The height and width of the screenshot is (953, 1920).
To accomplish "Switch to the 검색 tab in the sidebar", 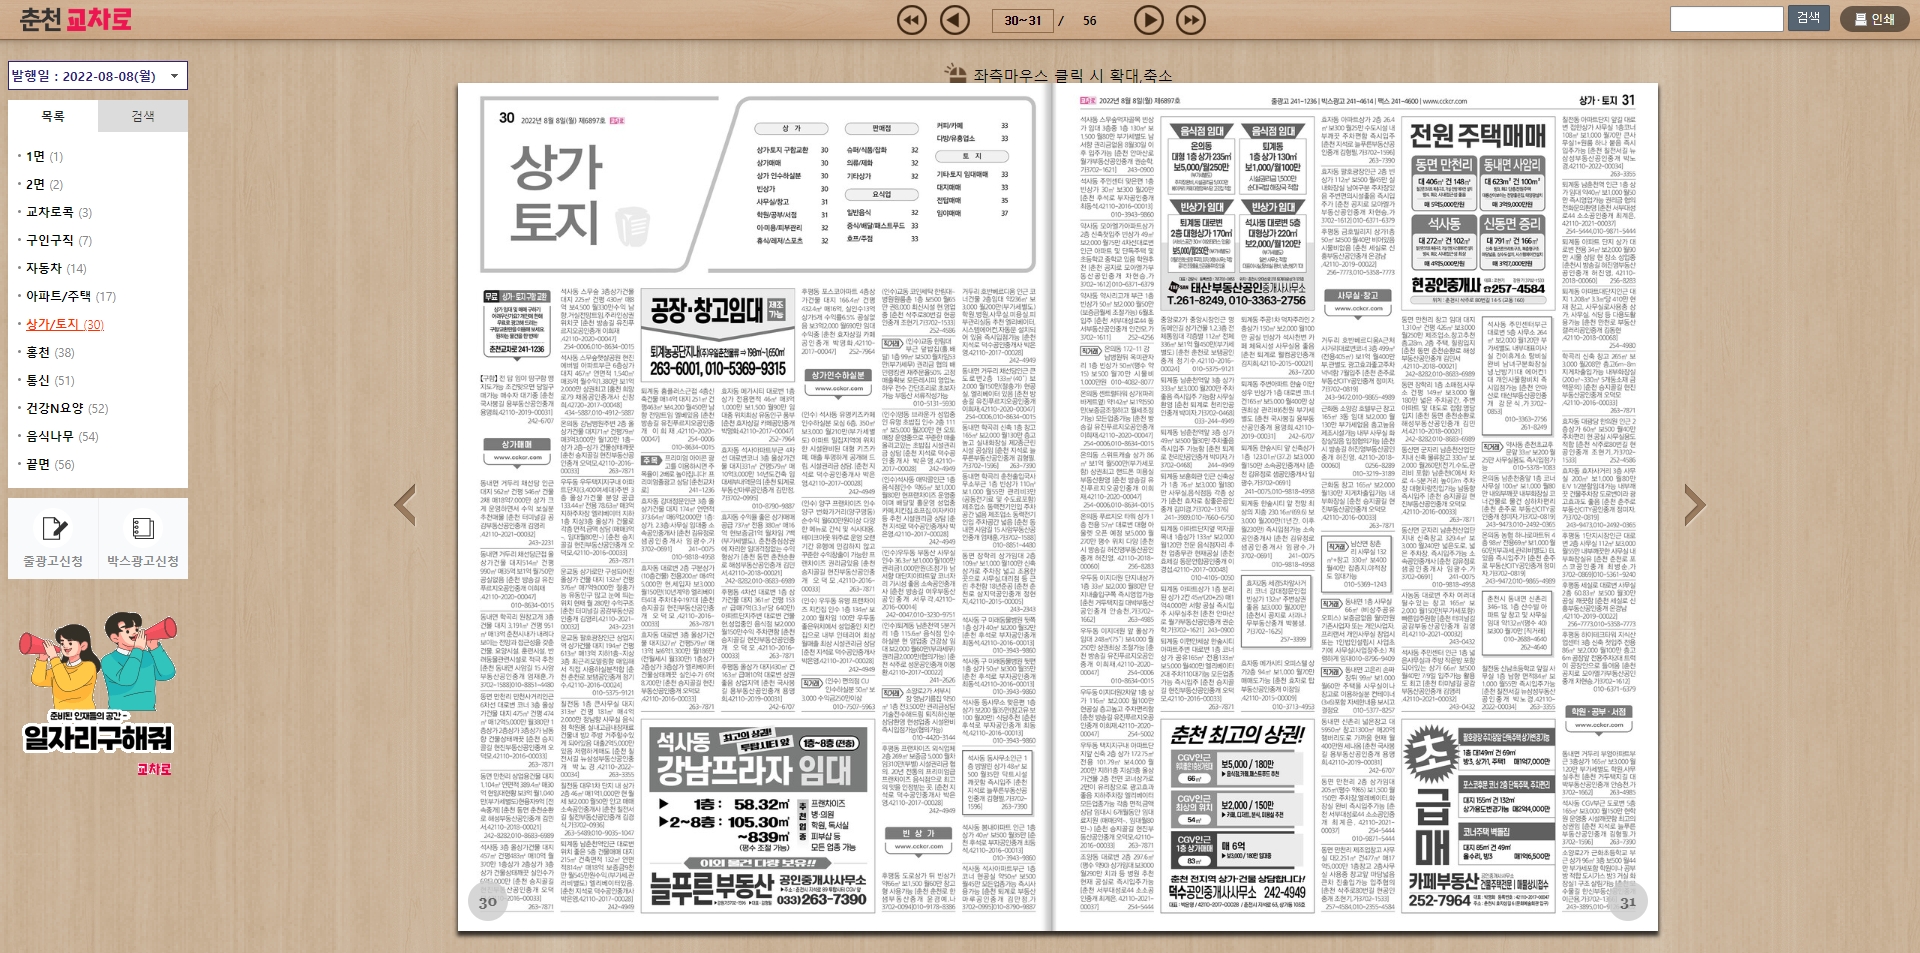I will click(x=141, y=116).
